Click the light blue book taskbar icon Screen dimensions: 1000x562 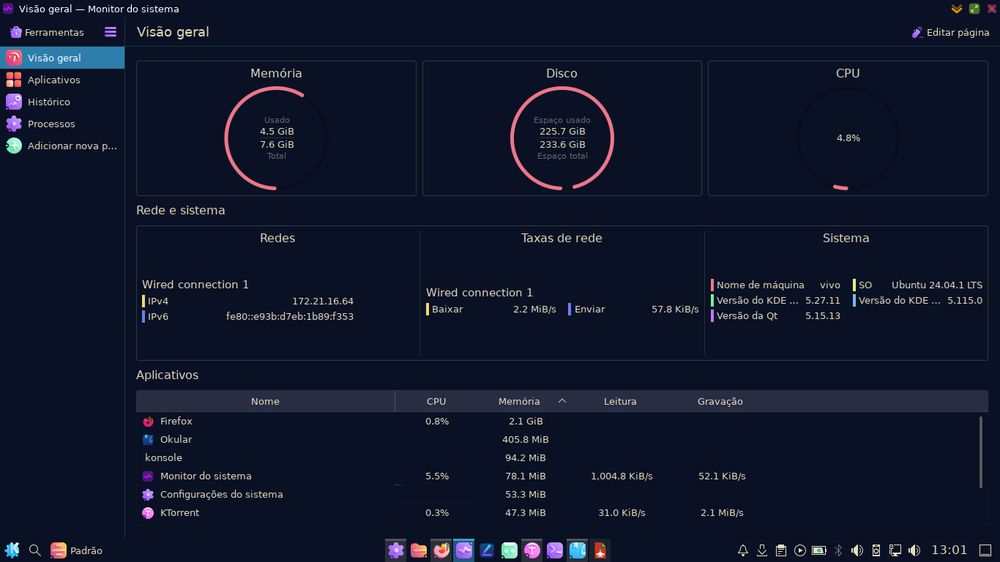click(x=577, y=550)
